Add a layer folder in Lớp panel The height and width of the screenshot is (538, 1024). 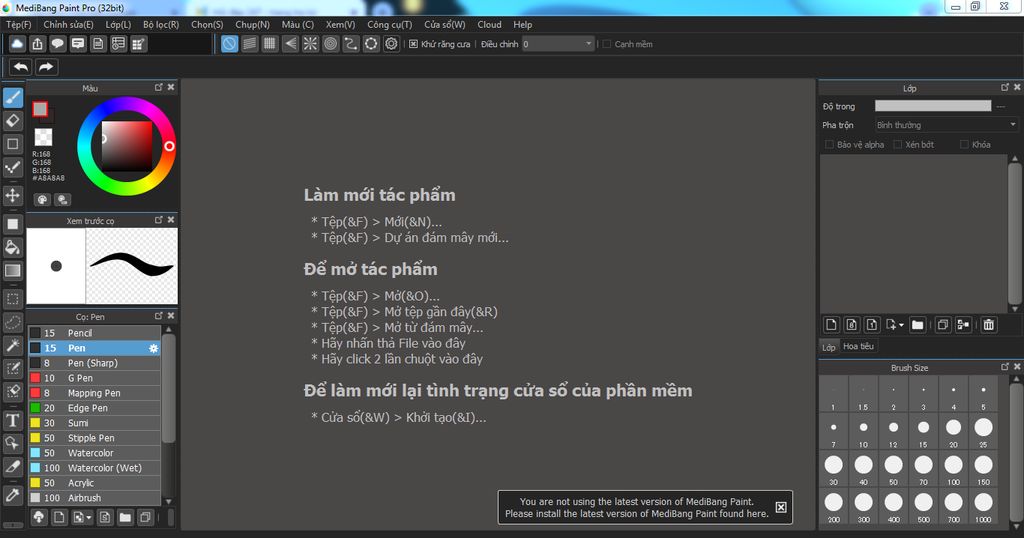(x=918, y=324)
